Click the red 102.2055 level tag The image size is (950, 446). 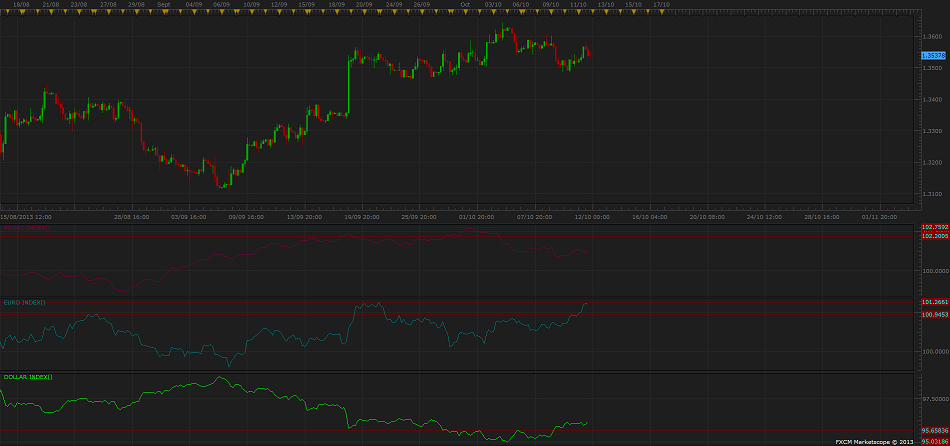point(934,236)
